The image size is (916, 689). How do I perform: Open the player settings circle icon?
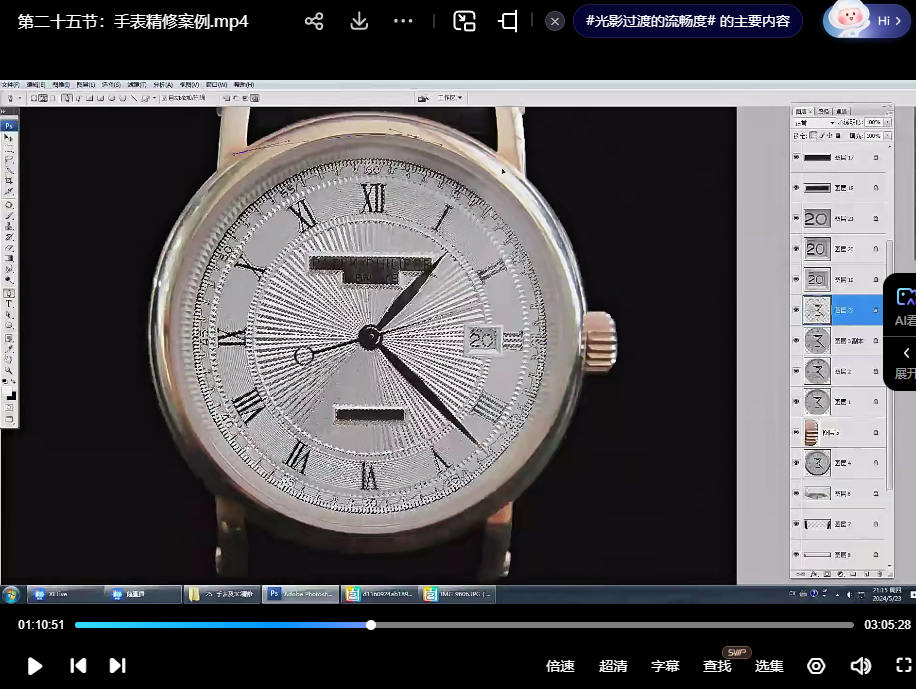(x=816, y=666)
